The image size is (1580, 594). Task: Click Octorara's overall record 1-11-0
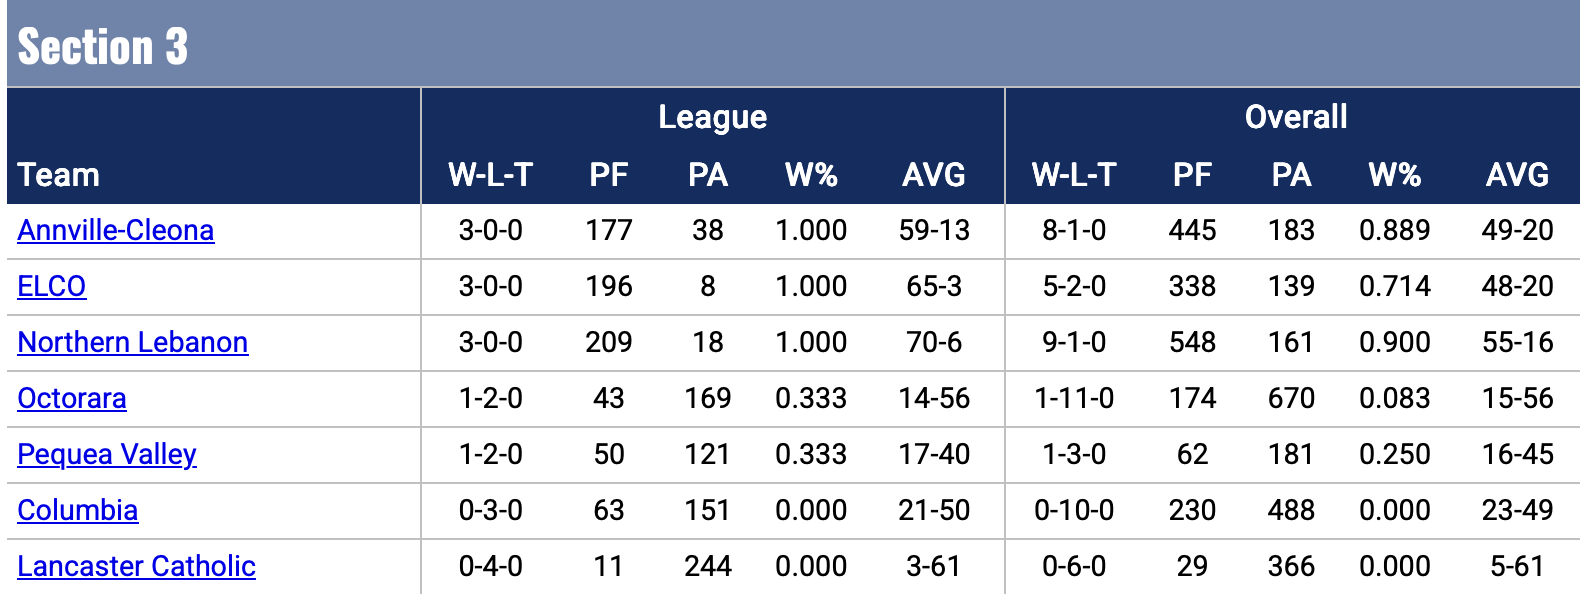pyautogui.click(x=1074, y=399)
